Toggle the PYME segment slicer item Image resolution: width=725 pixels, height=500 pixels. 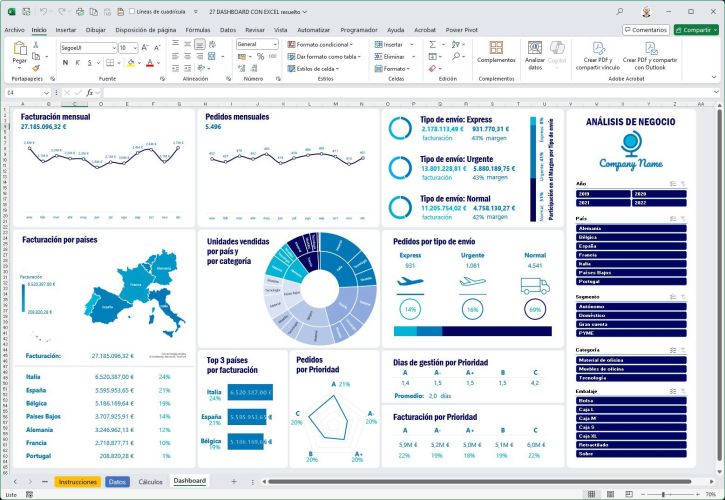click(x=631, y=333)
